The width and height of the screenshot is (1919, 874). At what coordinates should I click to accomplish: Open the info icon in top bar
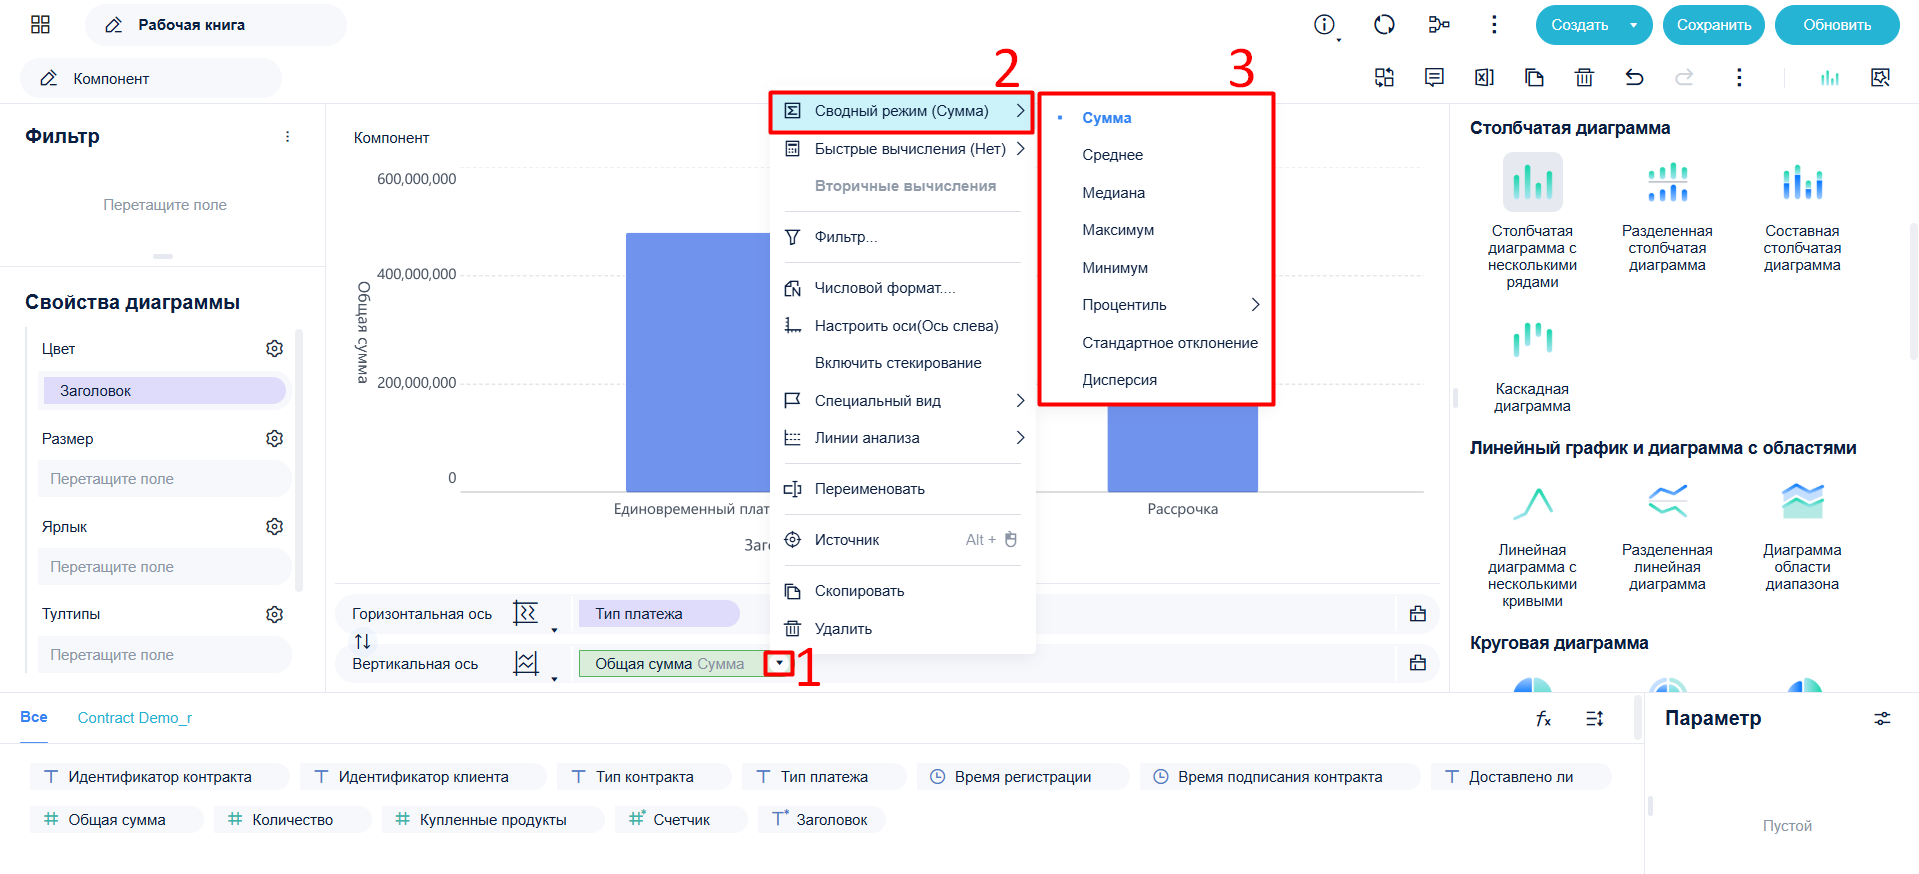tap(1324, 25)
